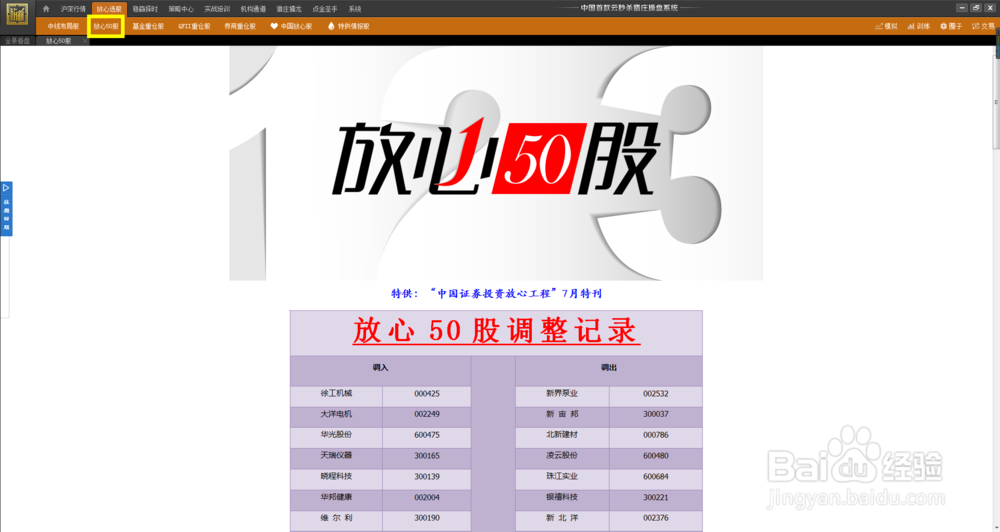
Task: Open the 模拟 simulation tool
Action: (x=886, y=26)
